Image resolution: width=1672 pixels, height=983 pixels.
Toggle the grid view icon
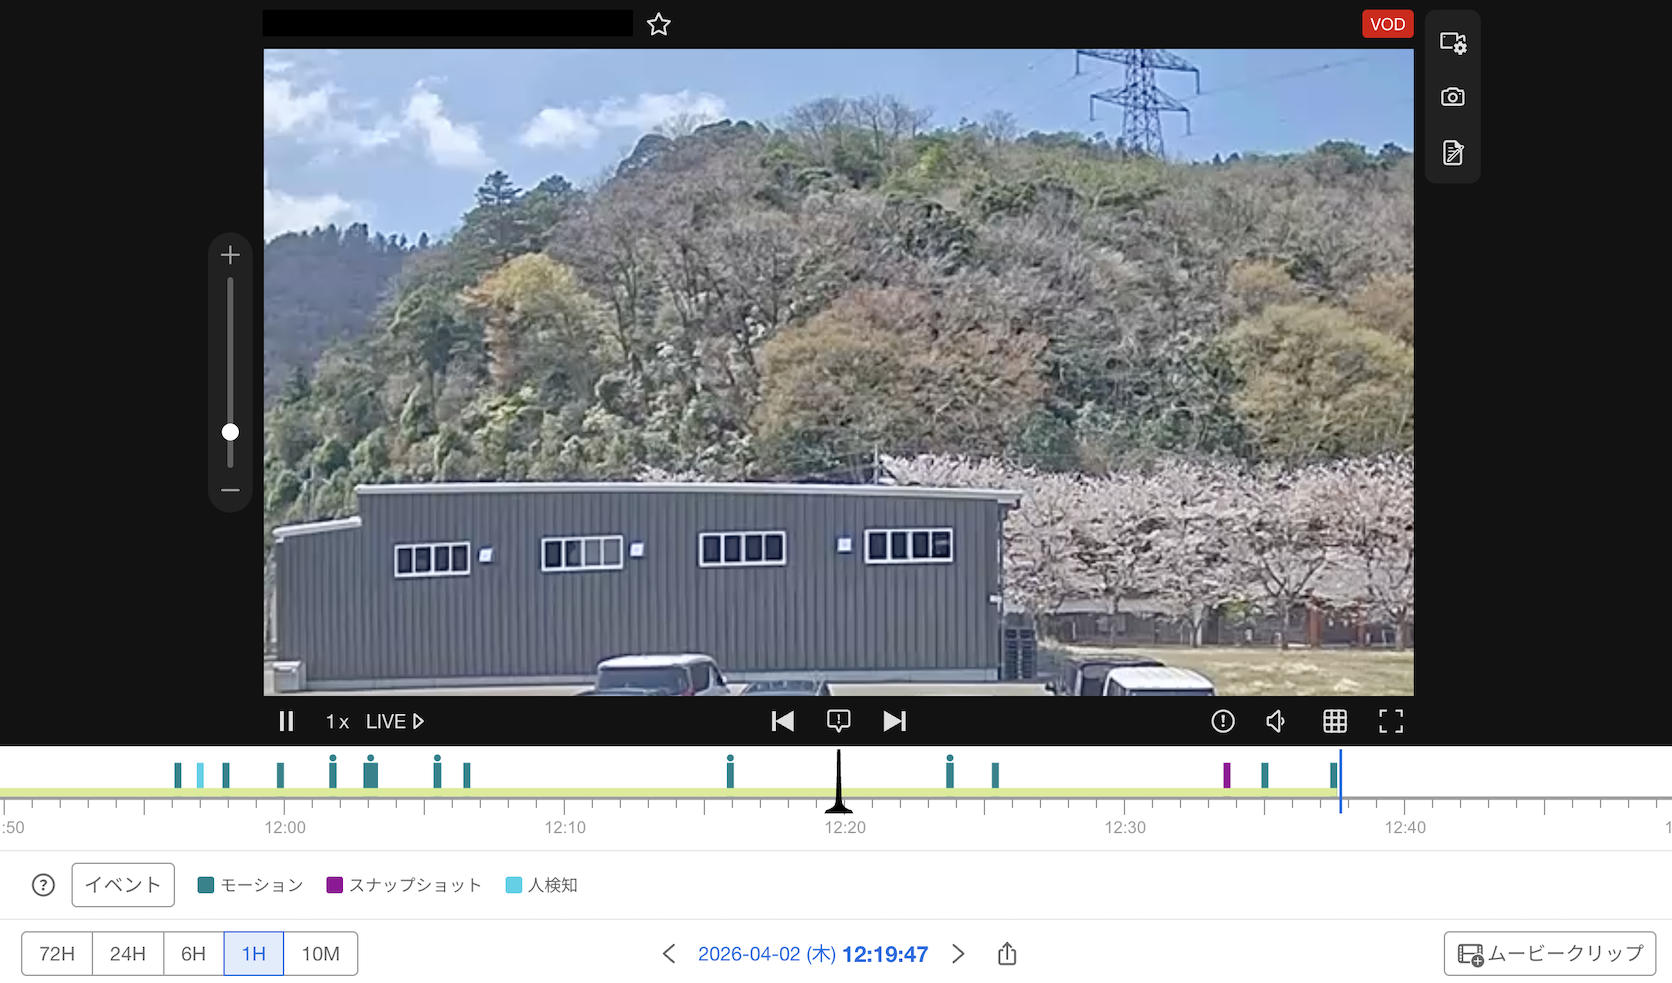(x=1334, y=721)
